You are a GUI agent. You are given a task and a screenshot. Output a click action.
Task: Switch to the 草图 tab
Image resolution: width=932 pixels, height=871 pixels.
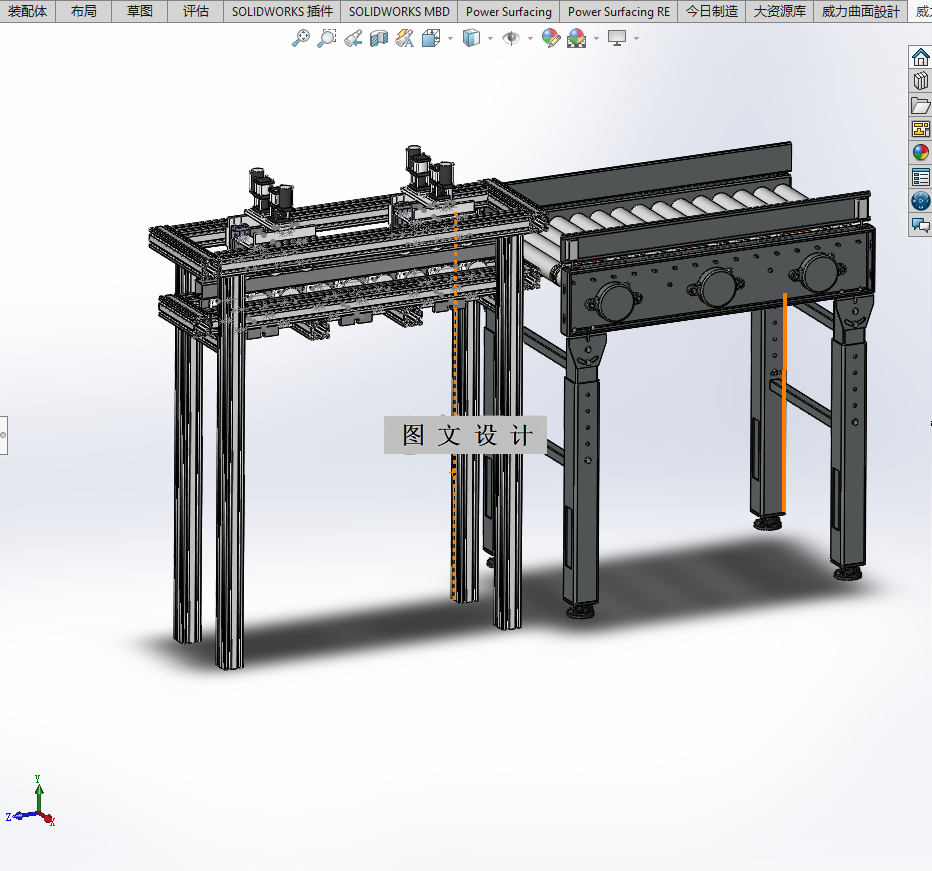click(x=140, y=11)
